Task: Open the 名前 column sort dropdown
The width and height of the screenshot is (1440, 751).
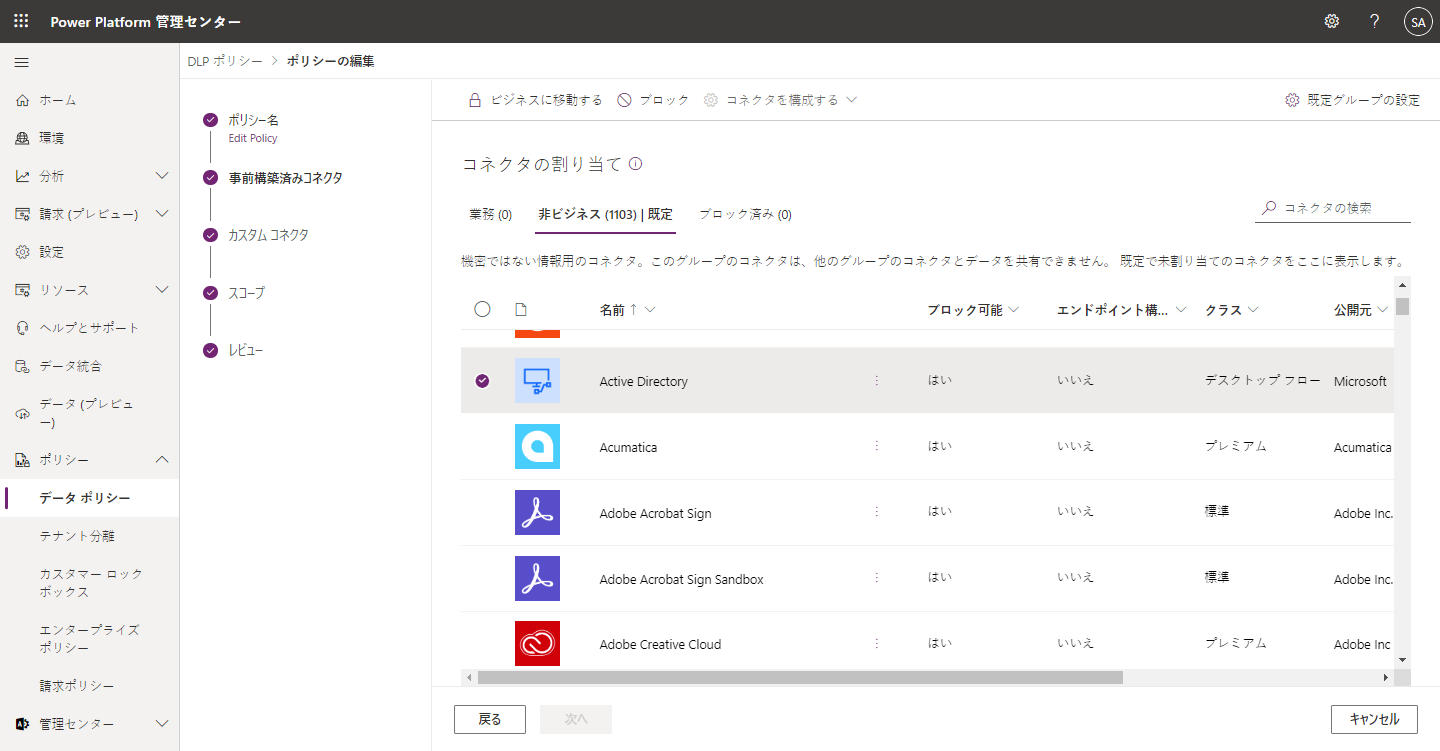Action: click(x=651, y=310)
